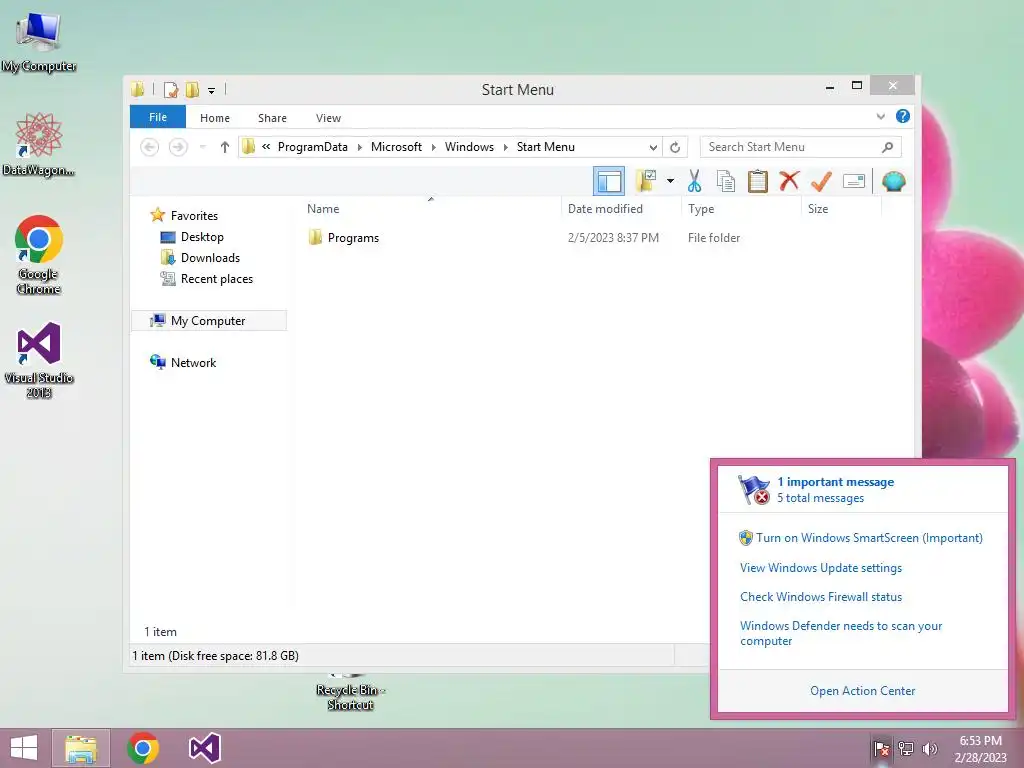The image size is (1024, 768).
Task: Click the New folder quick access icon
Action: 192,89
